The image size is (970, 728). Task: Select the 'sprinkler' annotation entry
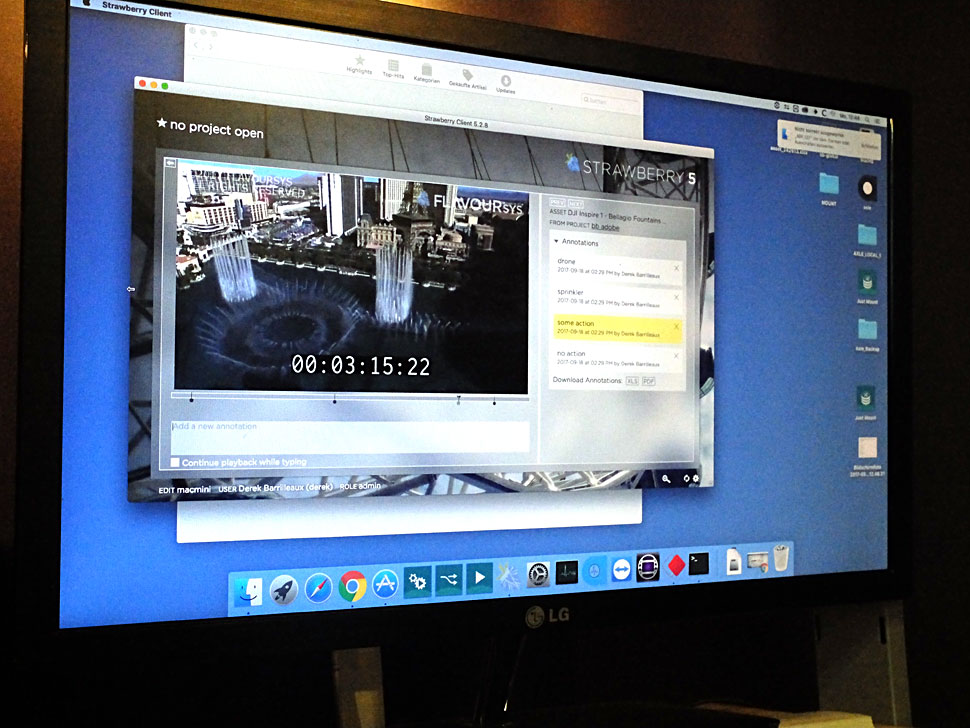coord(617,298)
